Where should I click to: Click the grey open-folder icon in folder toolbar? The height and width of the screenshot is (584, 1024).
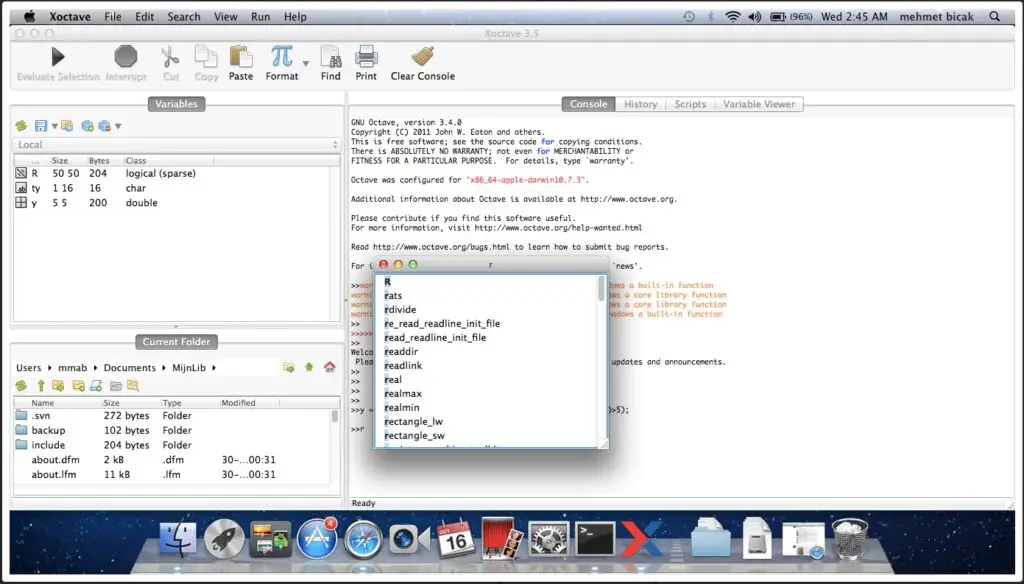pos(116,385)
